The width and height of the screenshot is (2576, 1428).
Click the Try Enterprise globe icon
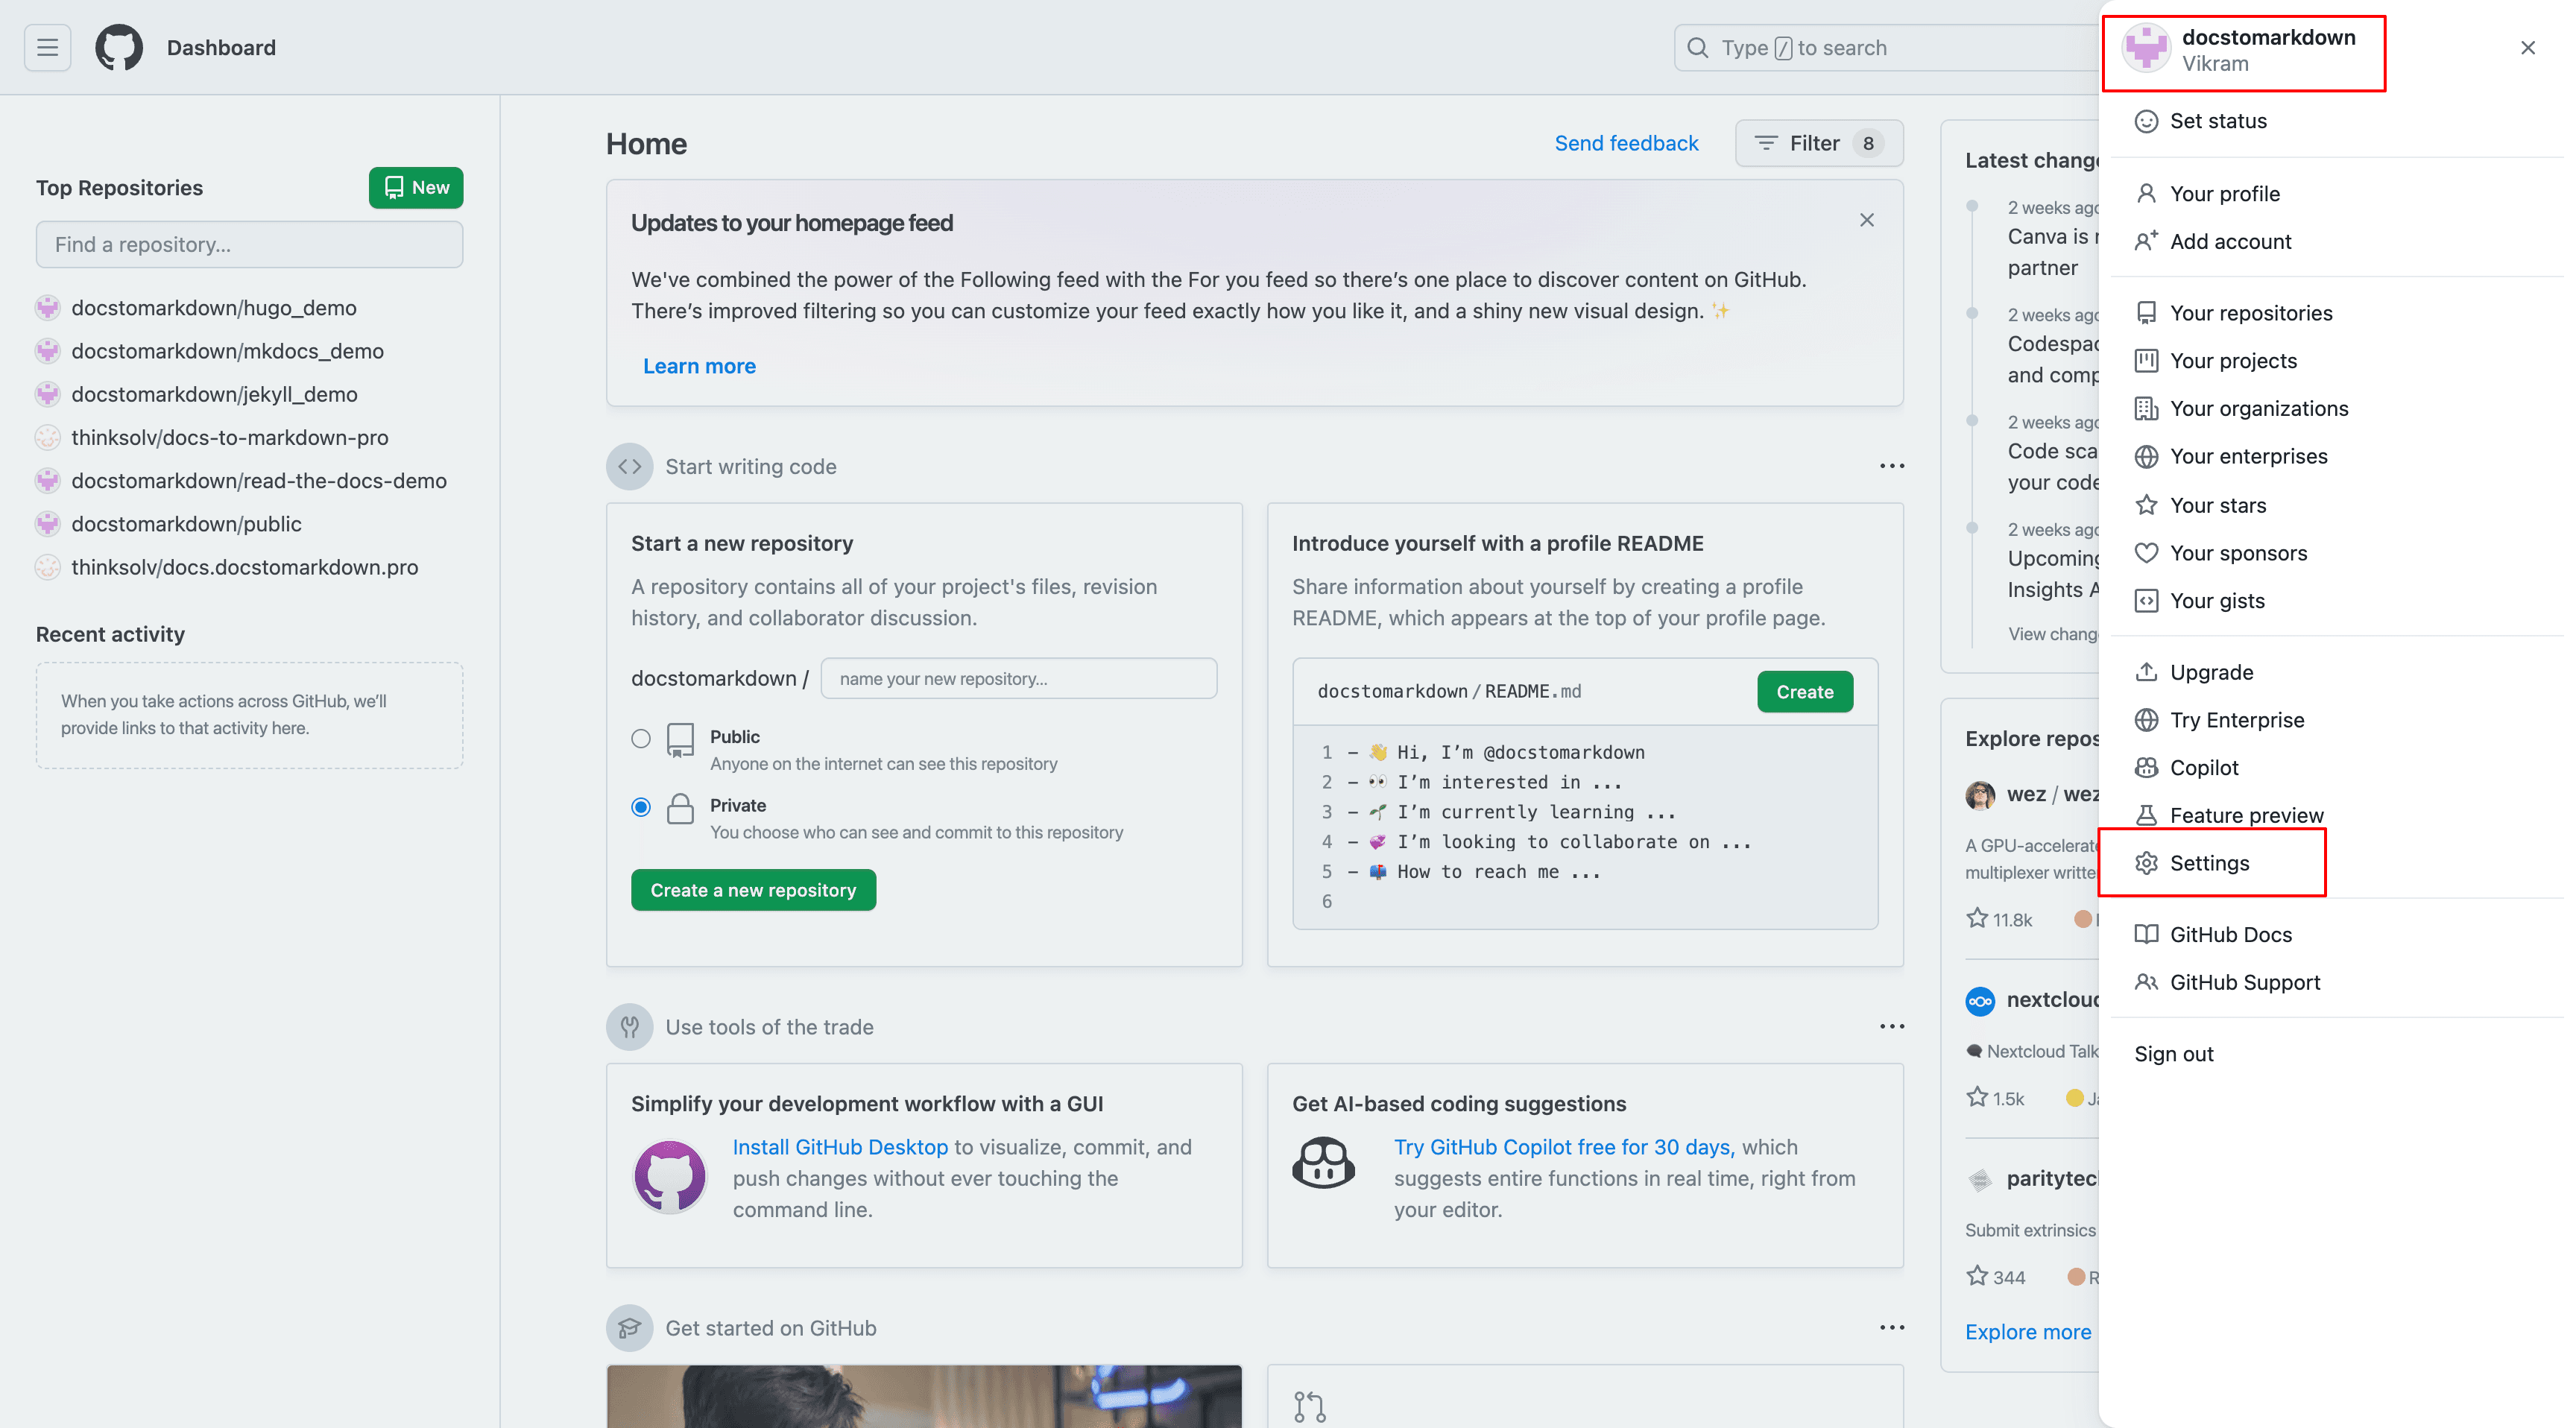(2145, 720)
